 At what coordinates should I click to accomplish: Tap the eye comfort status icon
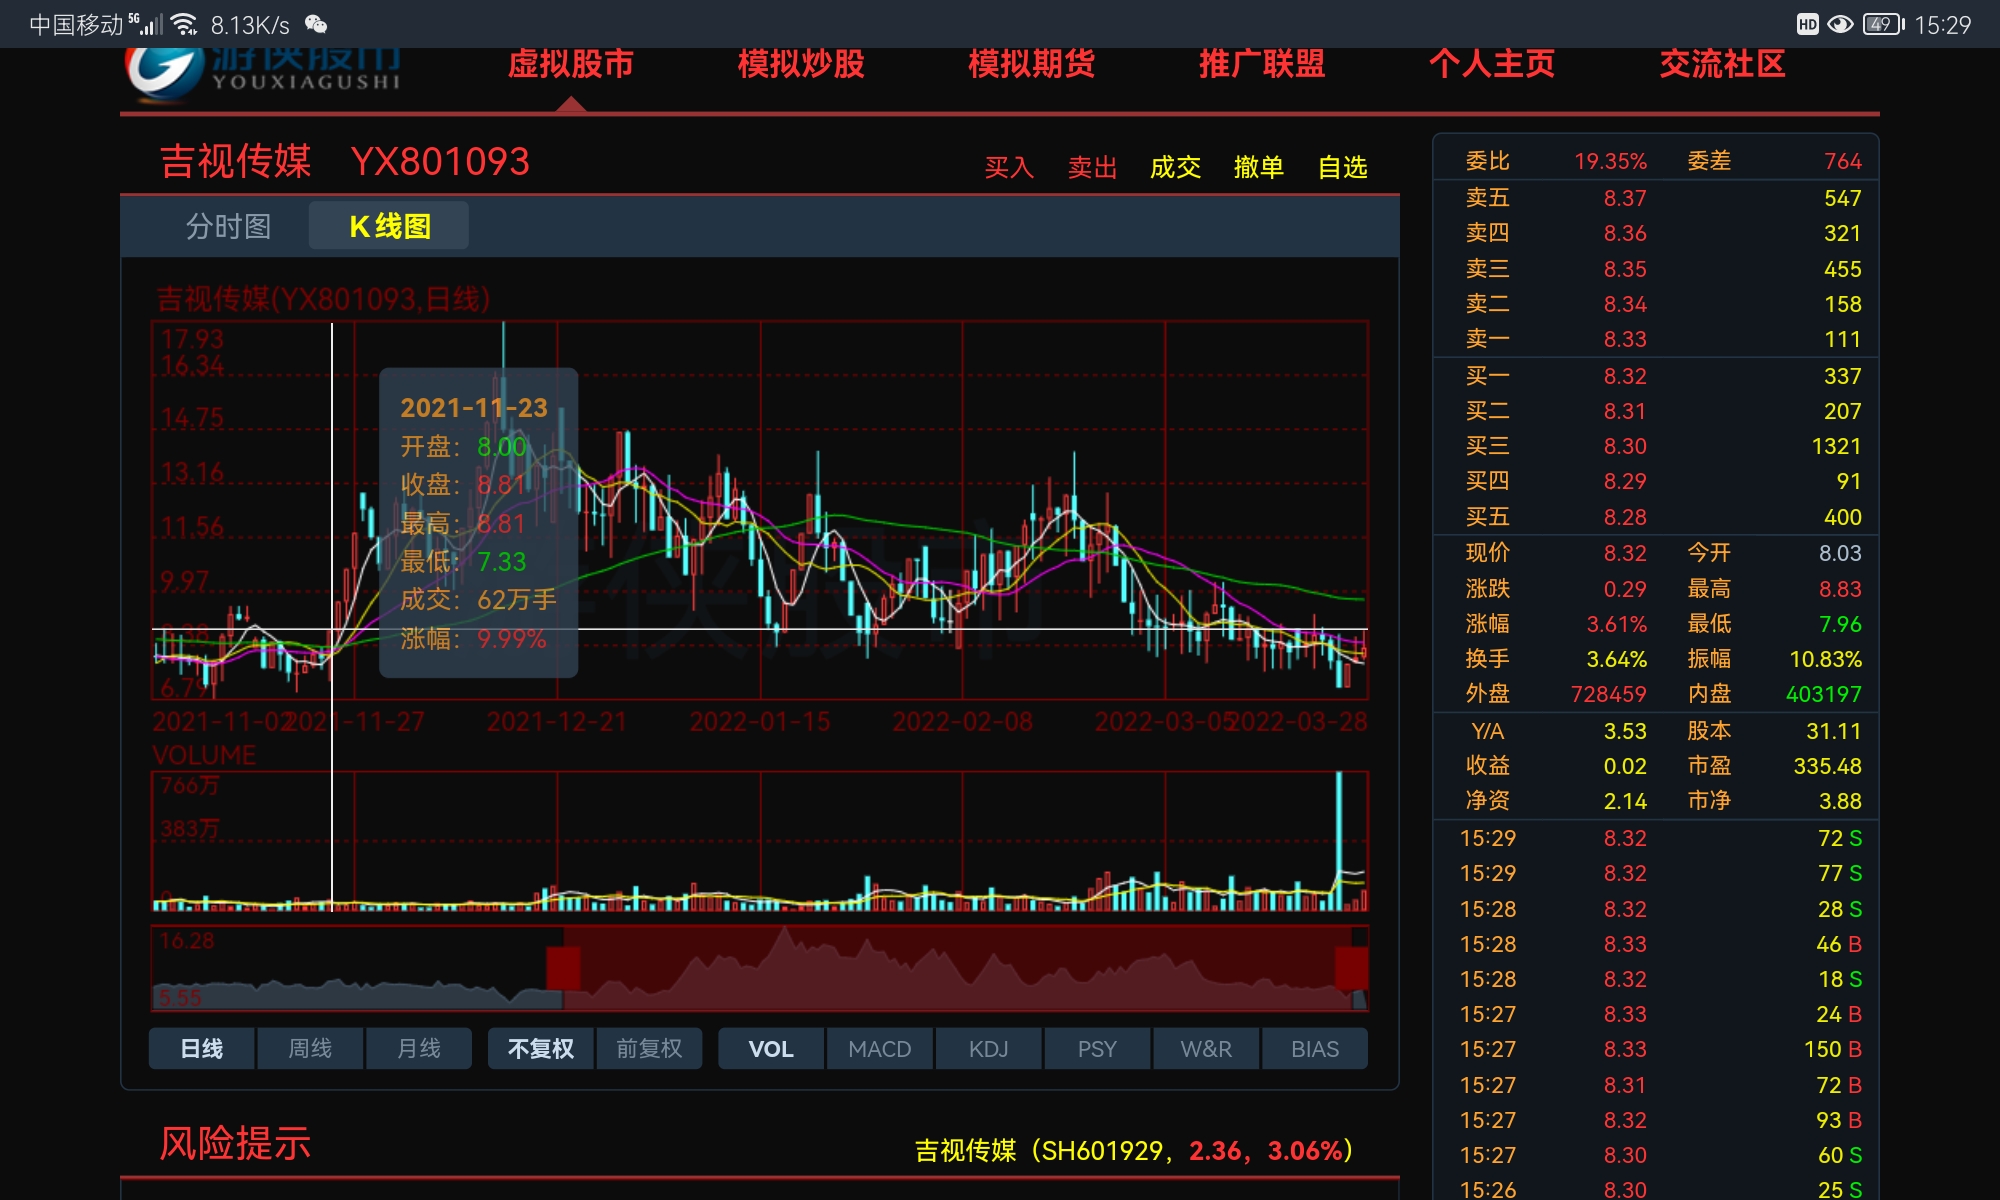point(1840,24)
